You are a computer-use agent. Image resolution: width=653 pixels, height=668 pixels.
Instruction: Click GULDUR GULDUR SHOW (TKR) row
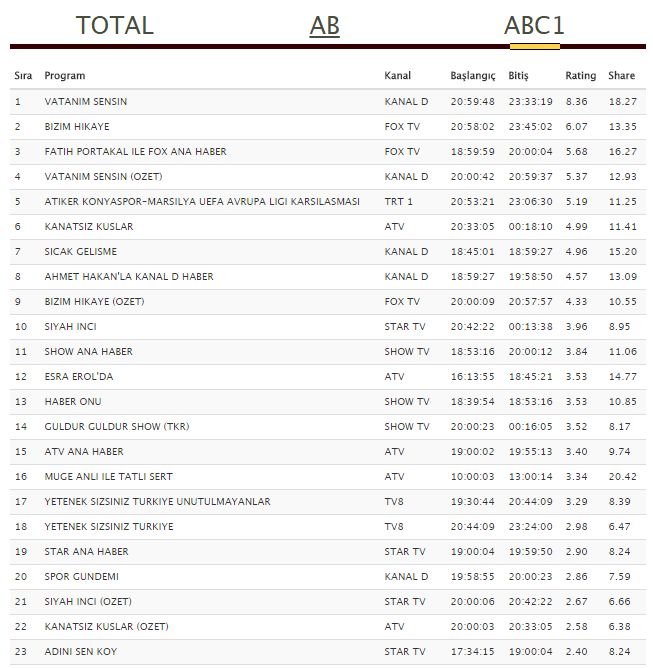117,427
